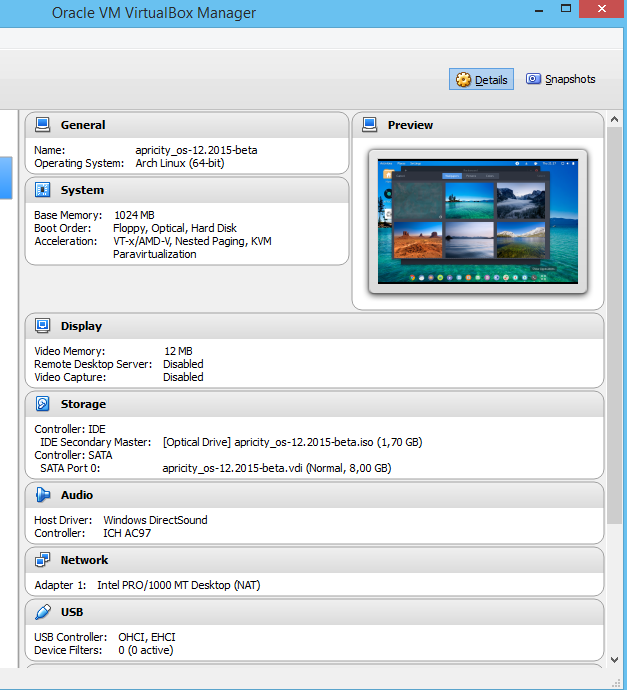The height and width of the screenshot is (690, 627).
Task: Click the Storage hard disk icon
Action: point(43,404)
